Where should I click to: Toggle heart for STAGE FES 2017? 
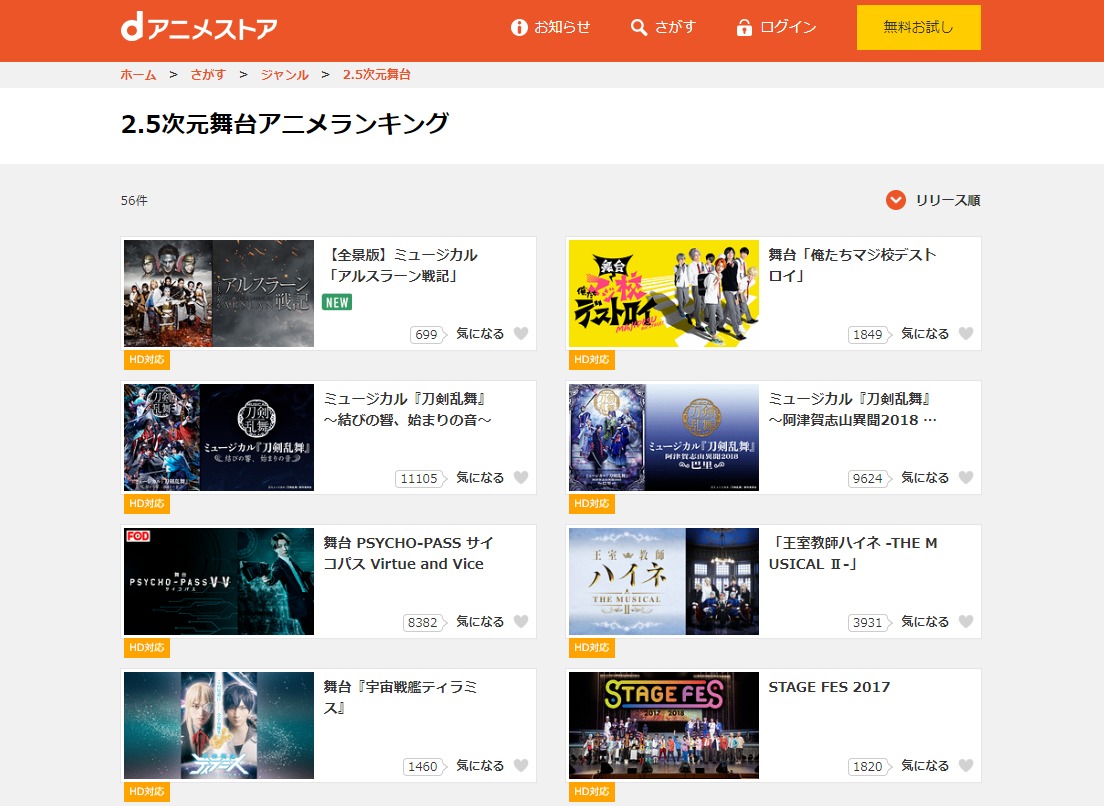pyautogui.click(x=966, y=765)
